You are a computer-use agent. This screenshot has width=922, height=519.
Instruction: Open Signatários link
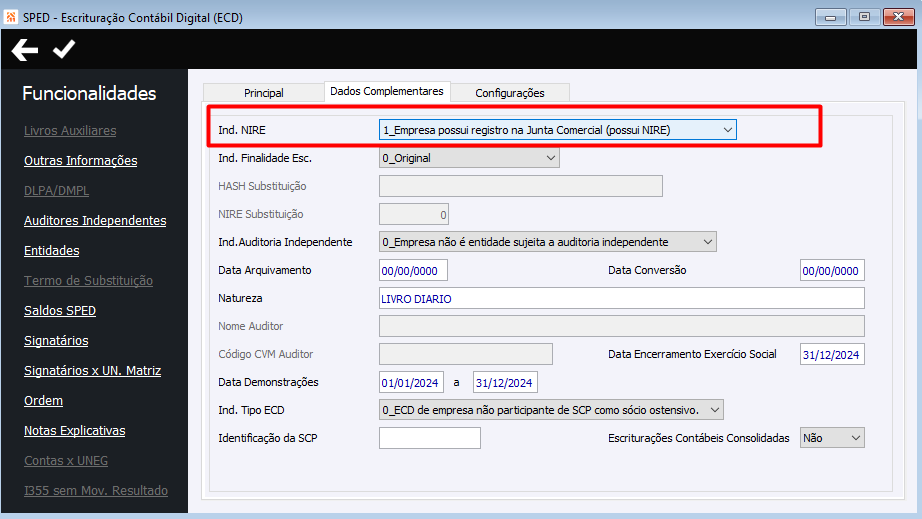tap(56, 340)
